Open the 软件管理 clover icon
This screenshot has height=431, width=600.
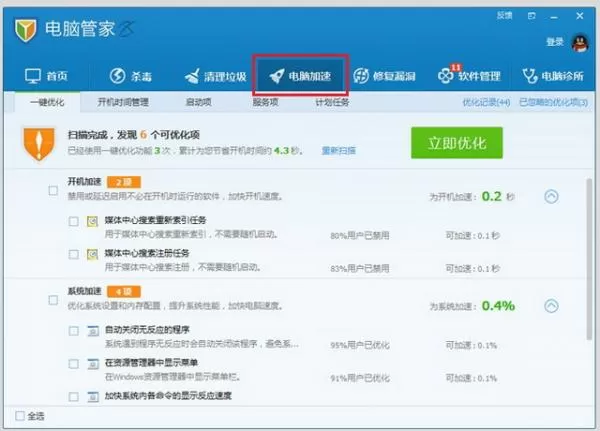point(445,75)
